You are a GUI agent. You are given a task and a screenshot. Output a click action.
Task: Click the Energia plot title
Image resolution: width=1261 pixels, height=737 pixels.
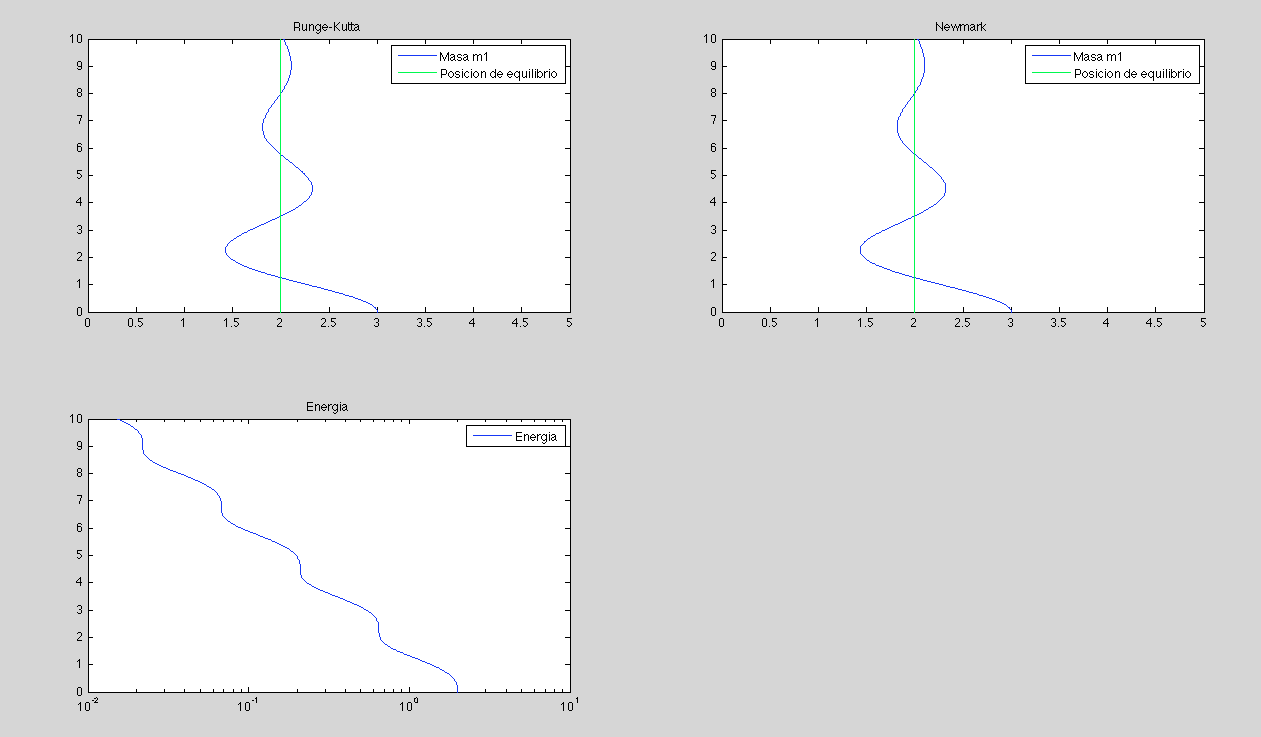(x=327, y=407)
